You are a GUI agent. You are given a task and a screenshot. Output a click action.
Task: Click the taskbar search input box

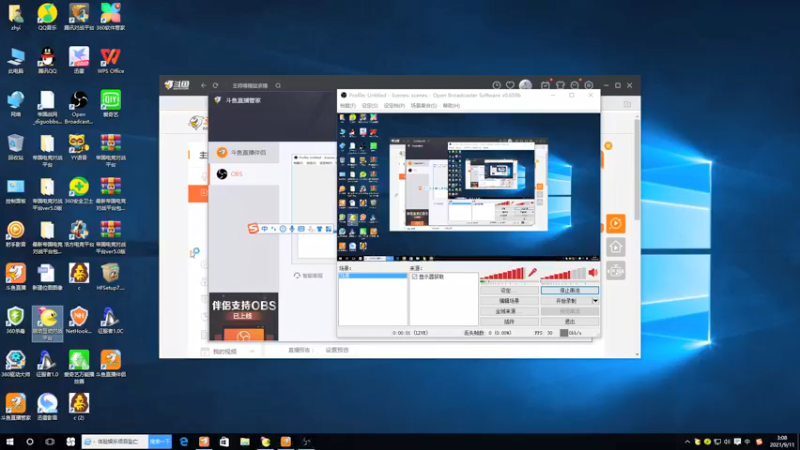click(x=115, y=442)
